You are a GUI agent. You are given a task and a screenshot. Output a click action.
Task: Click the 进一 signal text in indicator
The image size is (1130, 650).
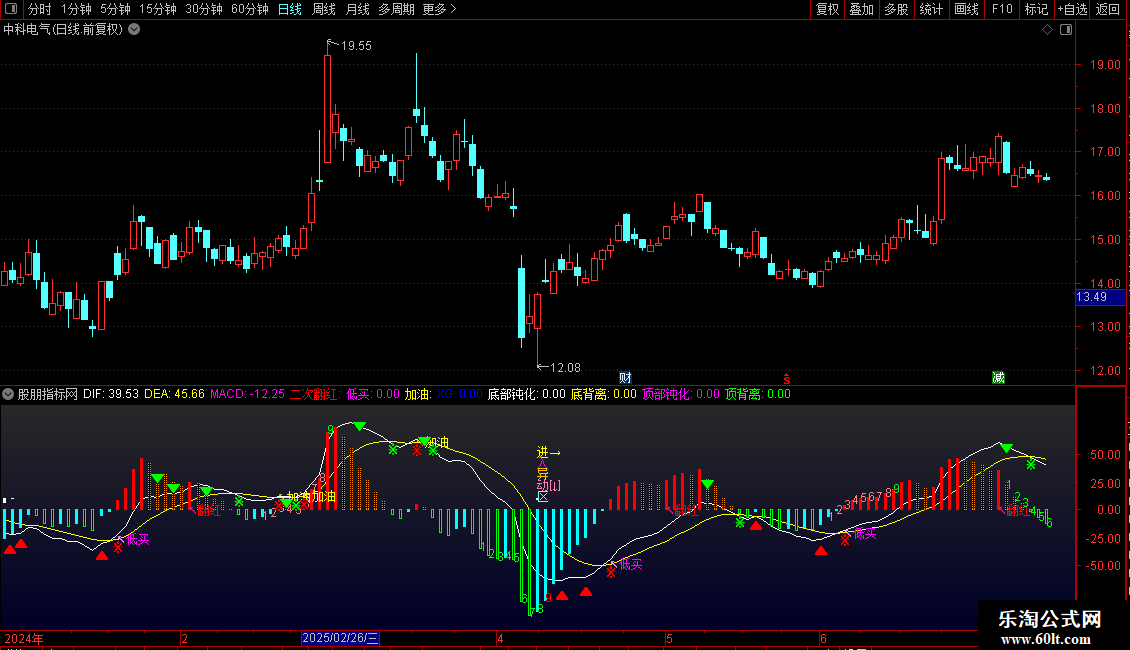pyautogui.click(x=548, y=453)
